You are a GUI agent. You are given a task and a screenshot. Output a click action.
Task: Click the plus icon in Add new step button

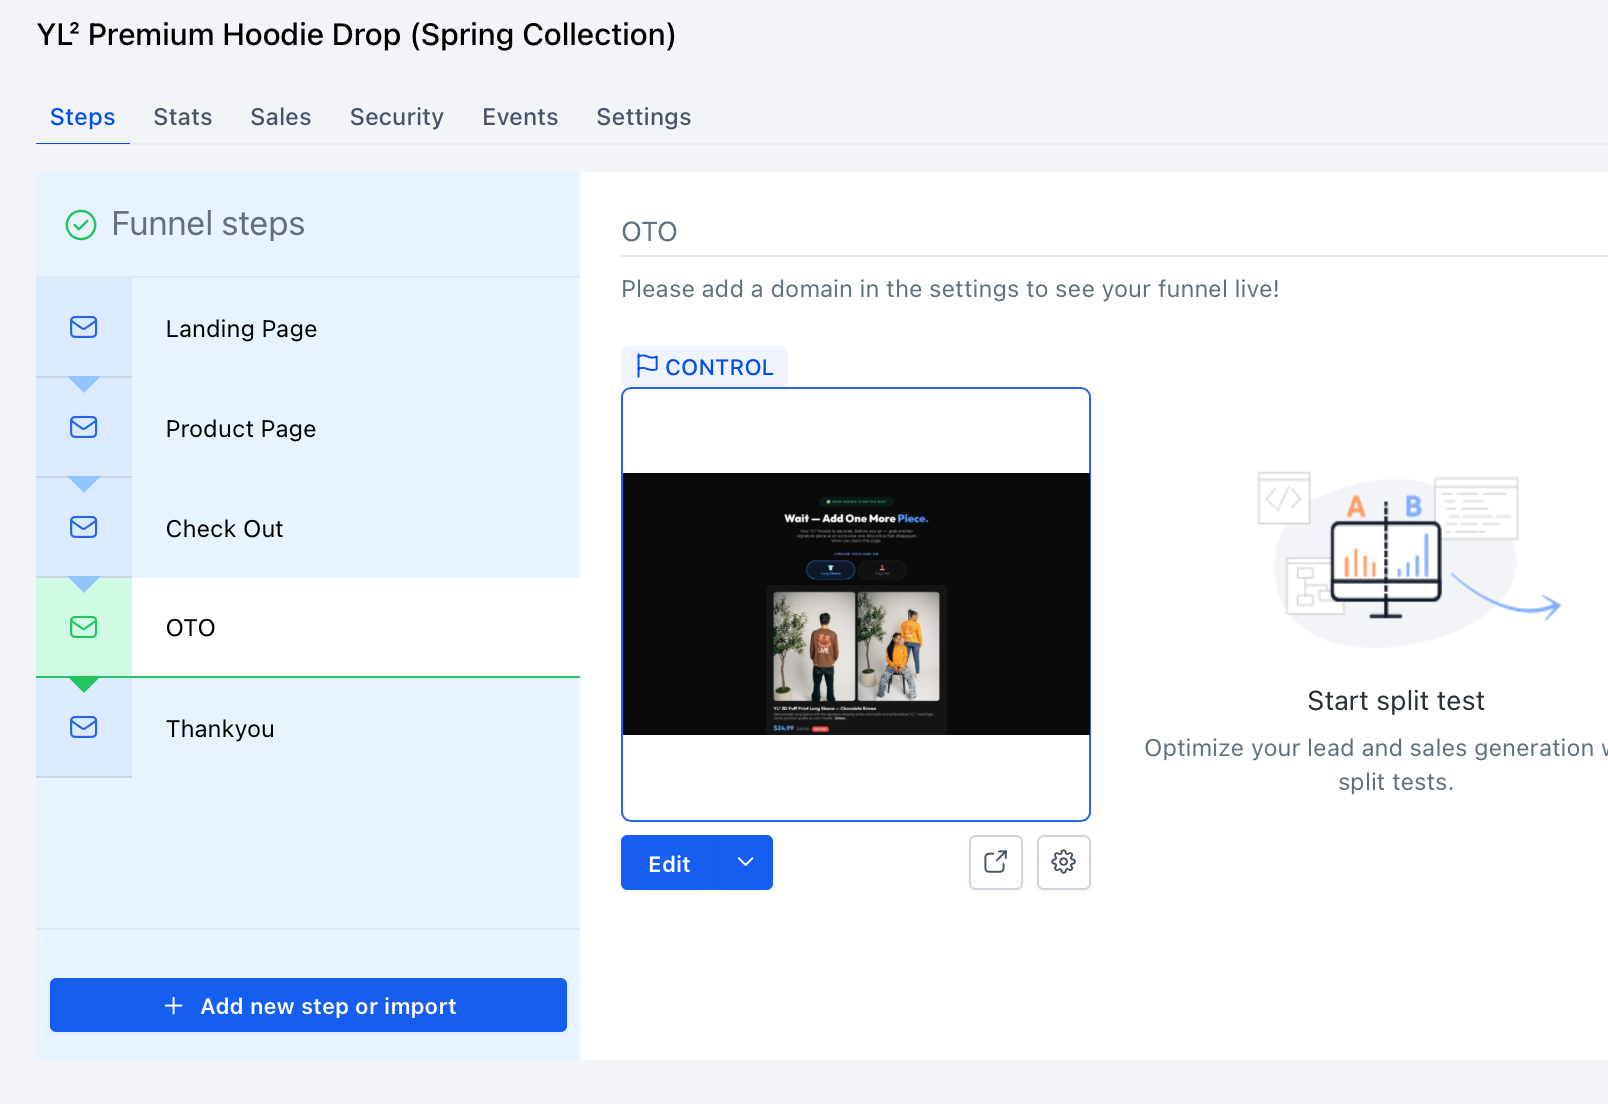(x=174, y=1005)
